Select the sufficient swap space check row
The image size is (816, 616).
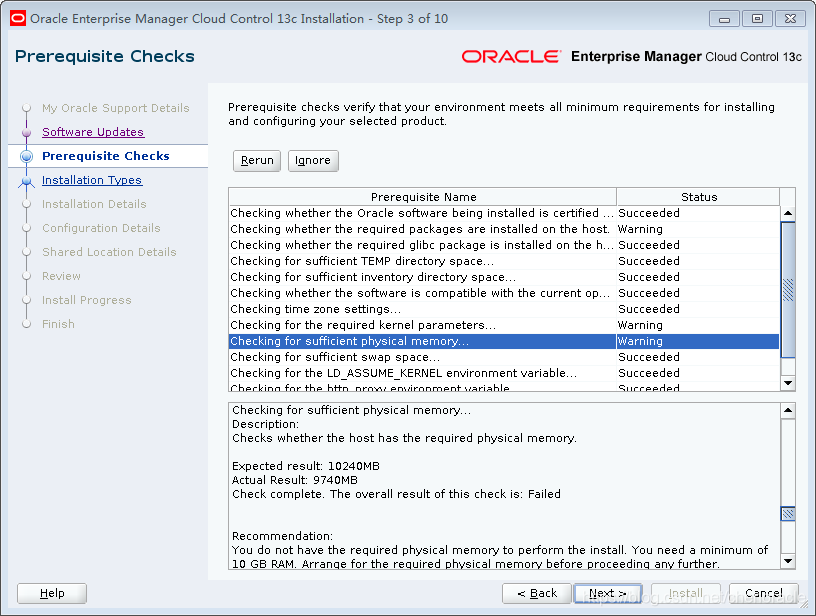pos(504,357)
